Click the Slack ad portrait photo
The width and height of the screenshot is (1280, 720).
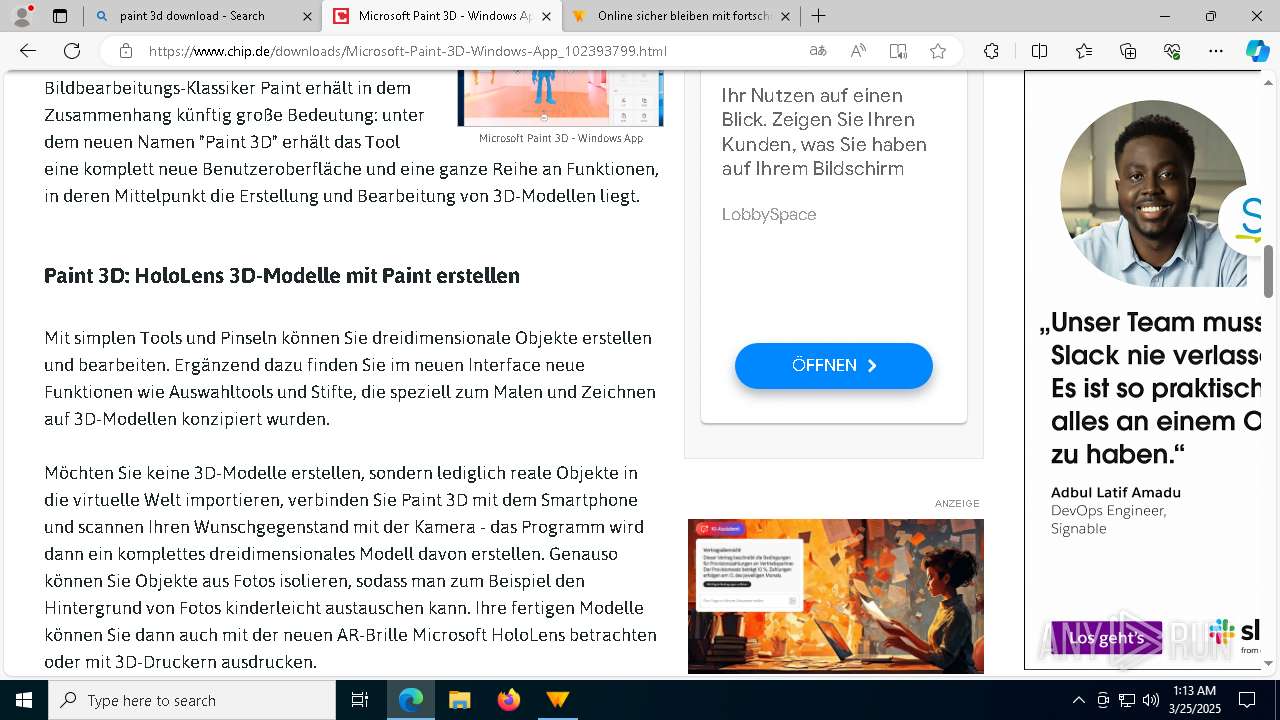coord(1153,194)
